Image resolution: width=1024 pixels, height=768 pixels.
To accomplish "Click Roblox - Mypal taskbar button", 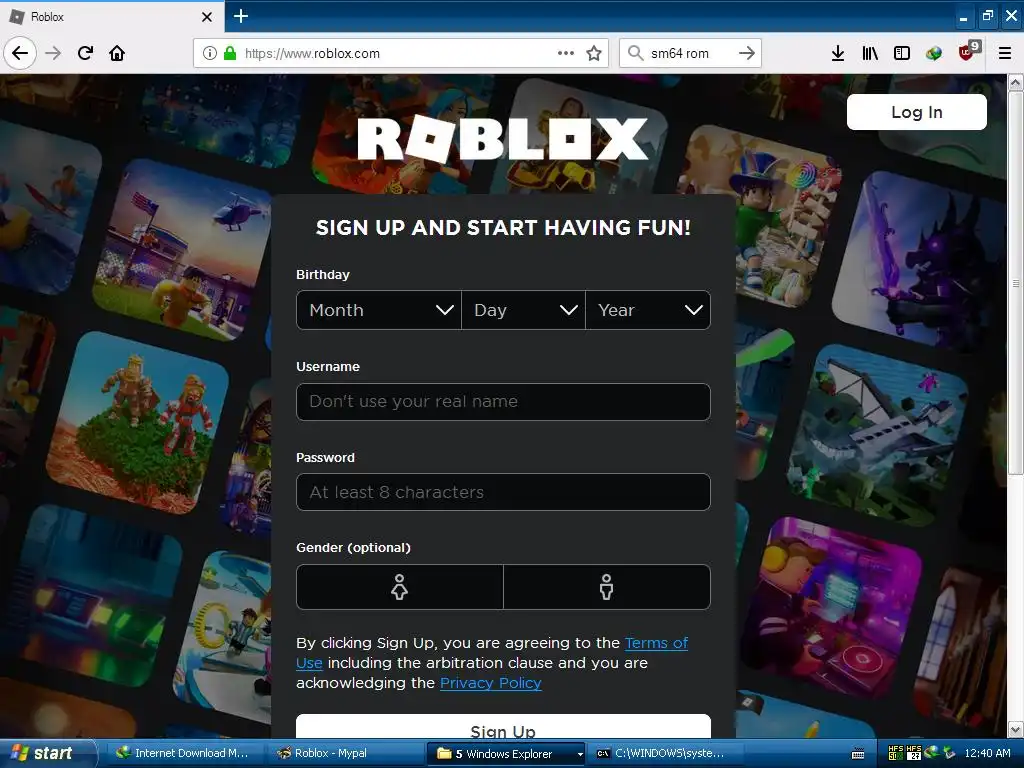I will pos(345,754).
